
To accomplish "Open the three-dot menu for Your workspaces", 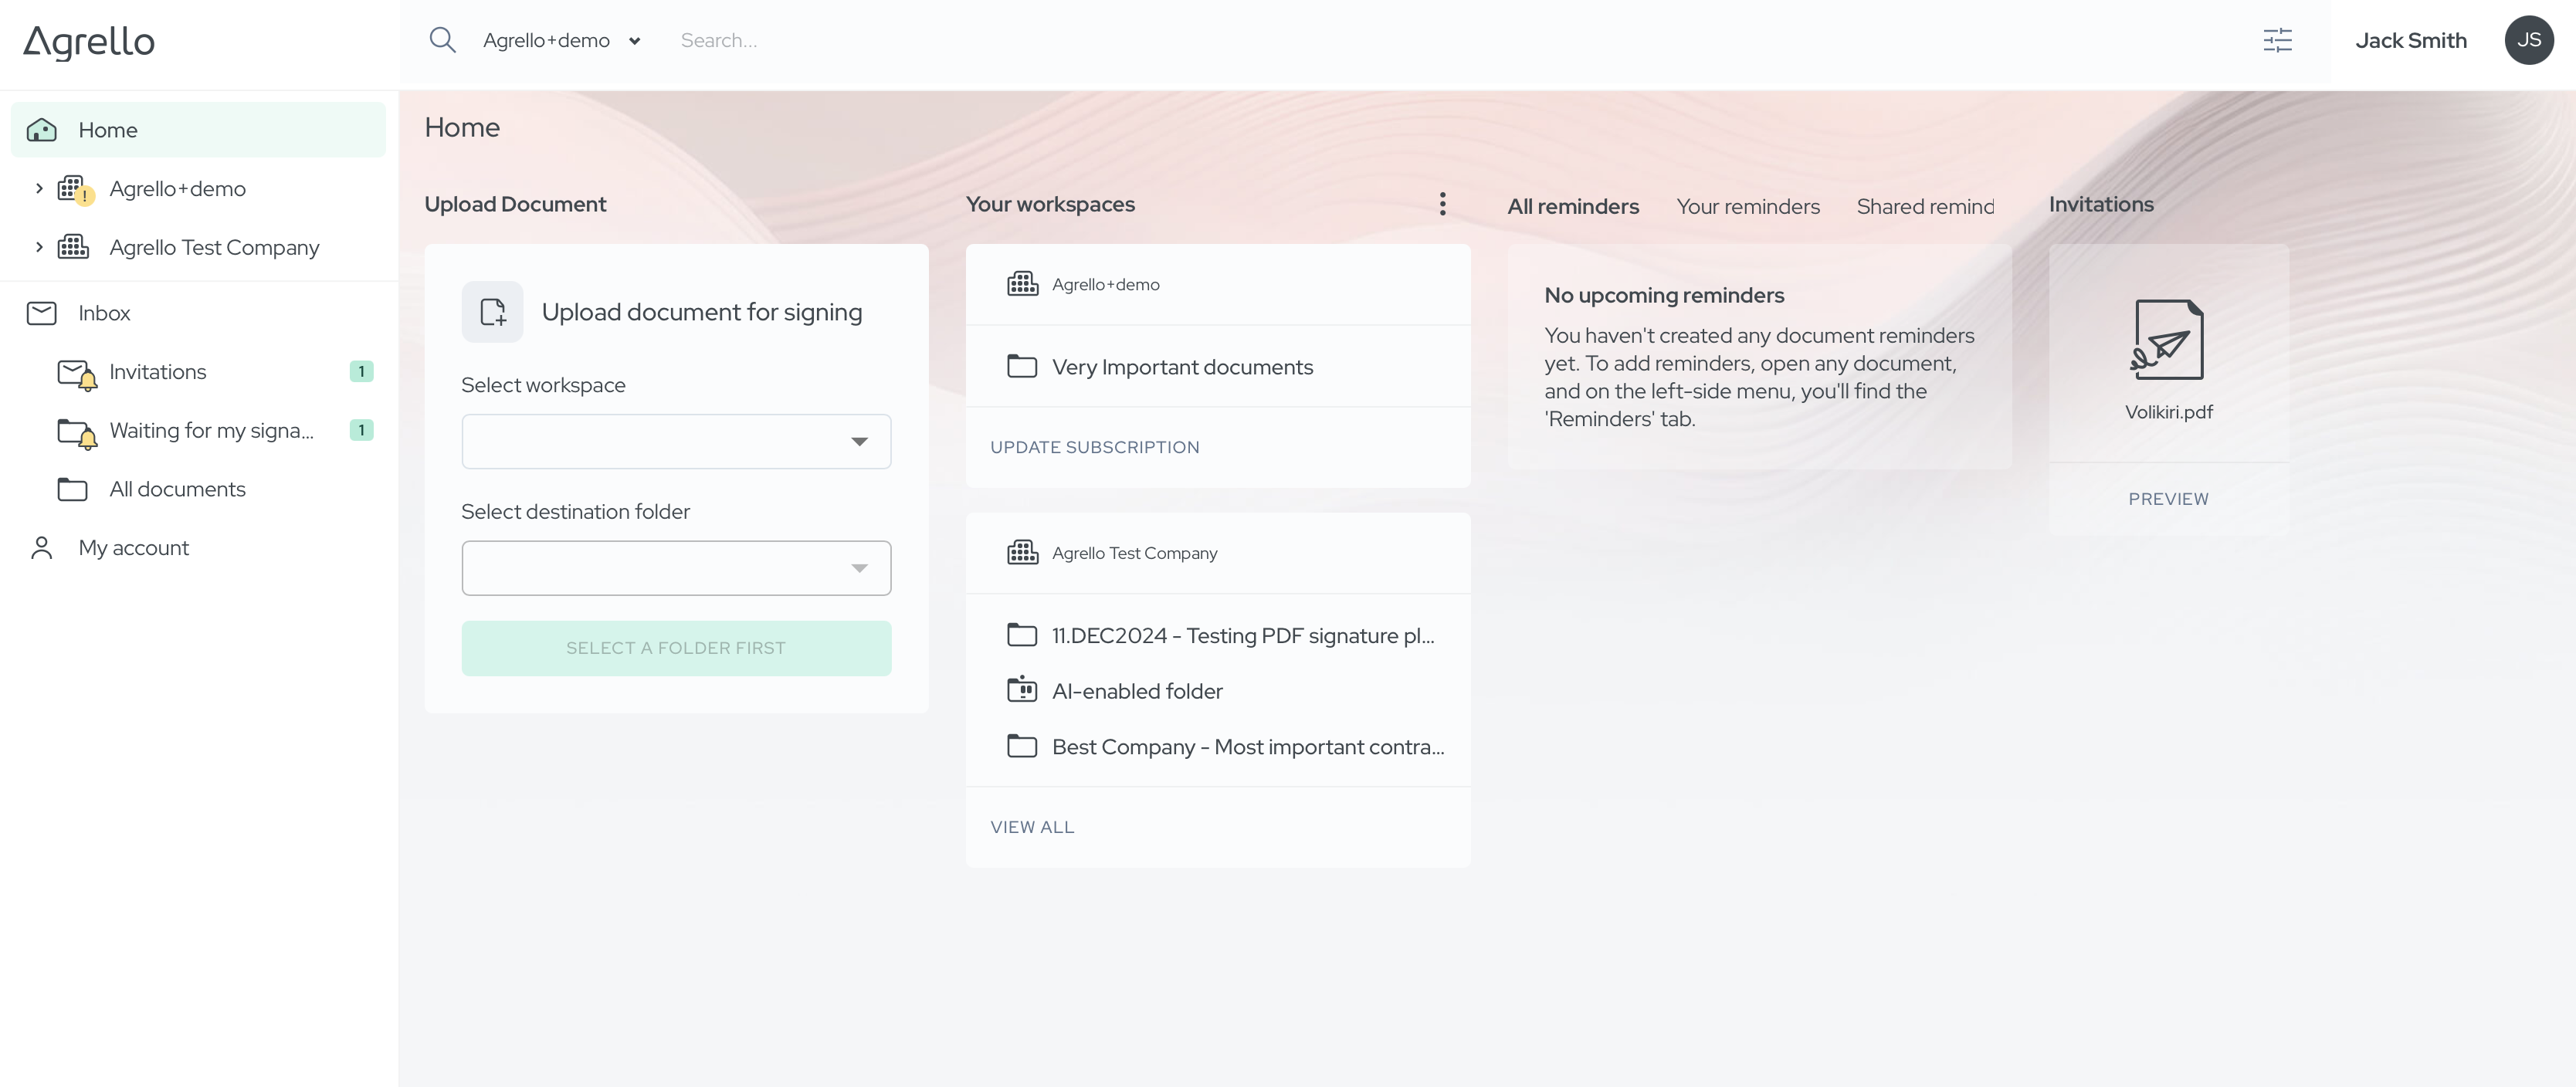I will click(1443, 204).
